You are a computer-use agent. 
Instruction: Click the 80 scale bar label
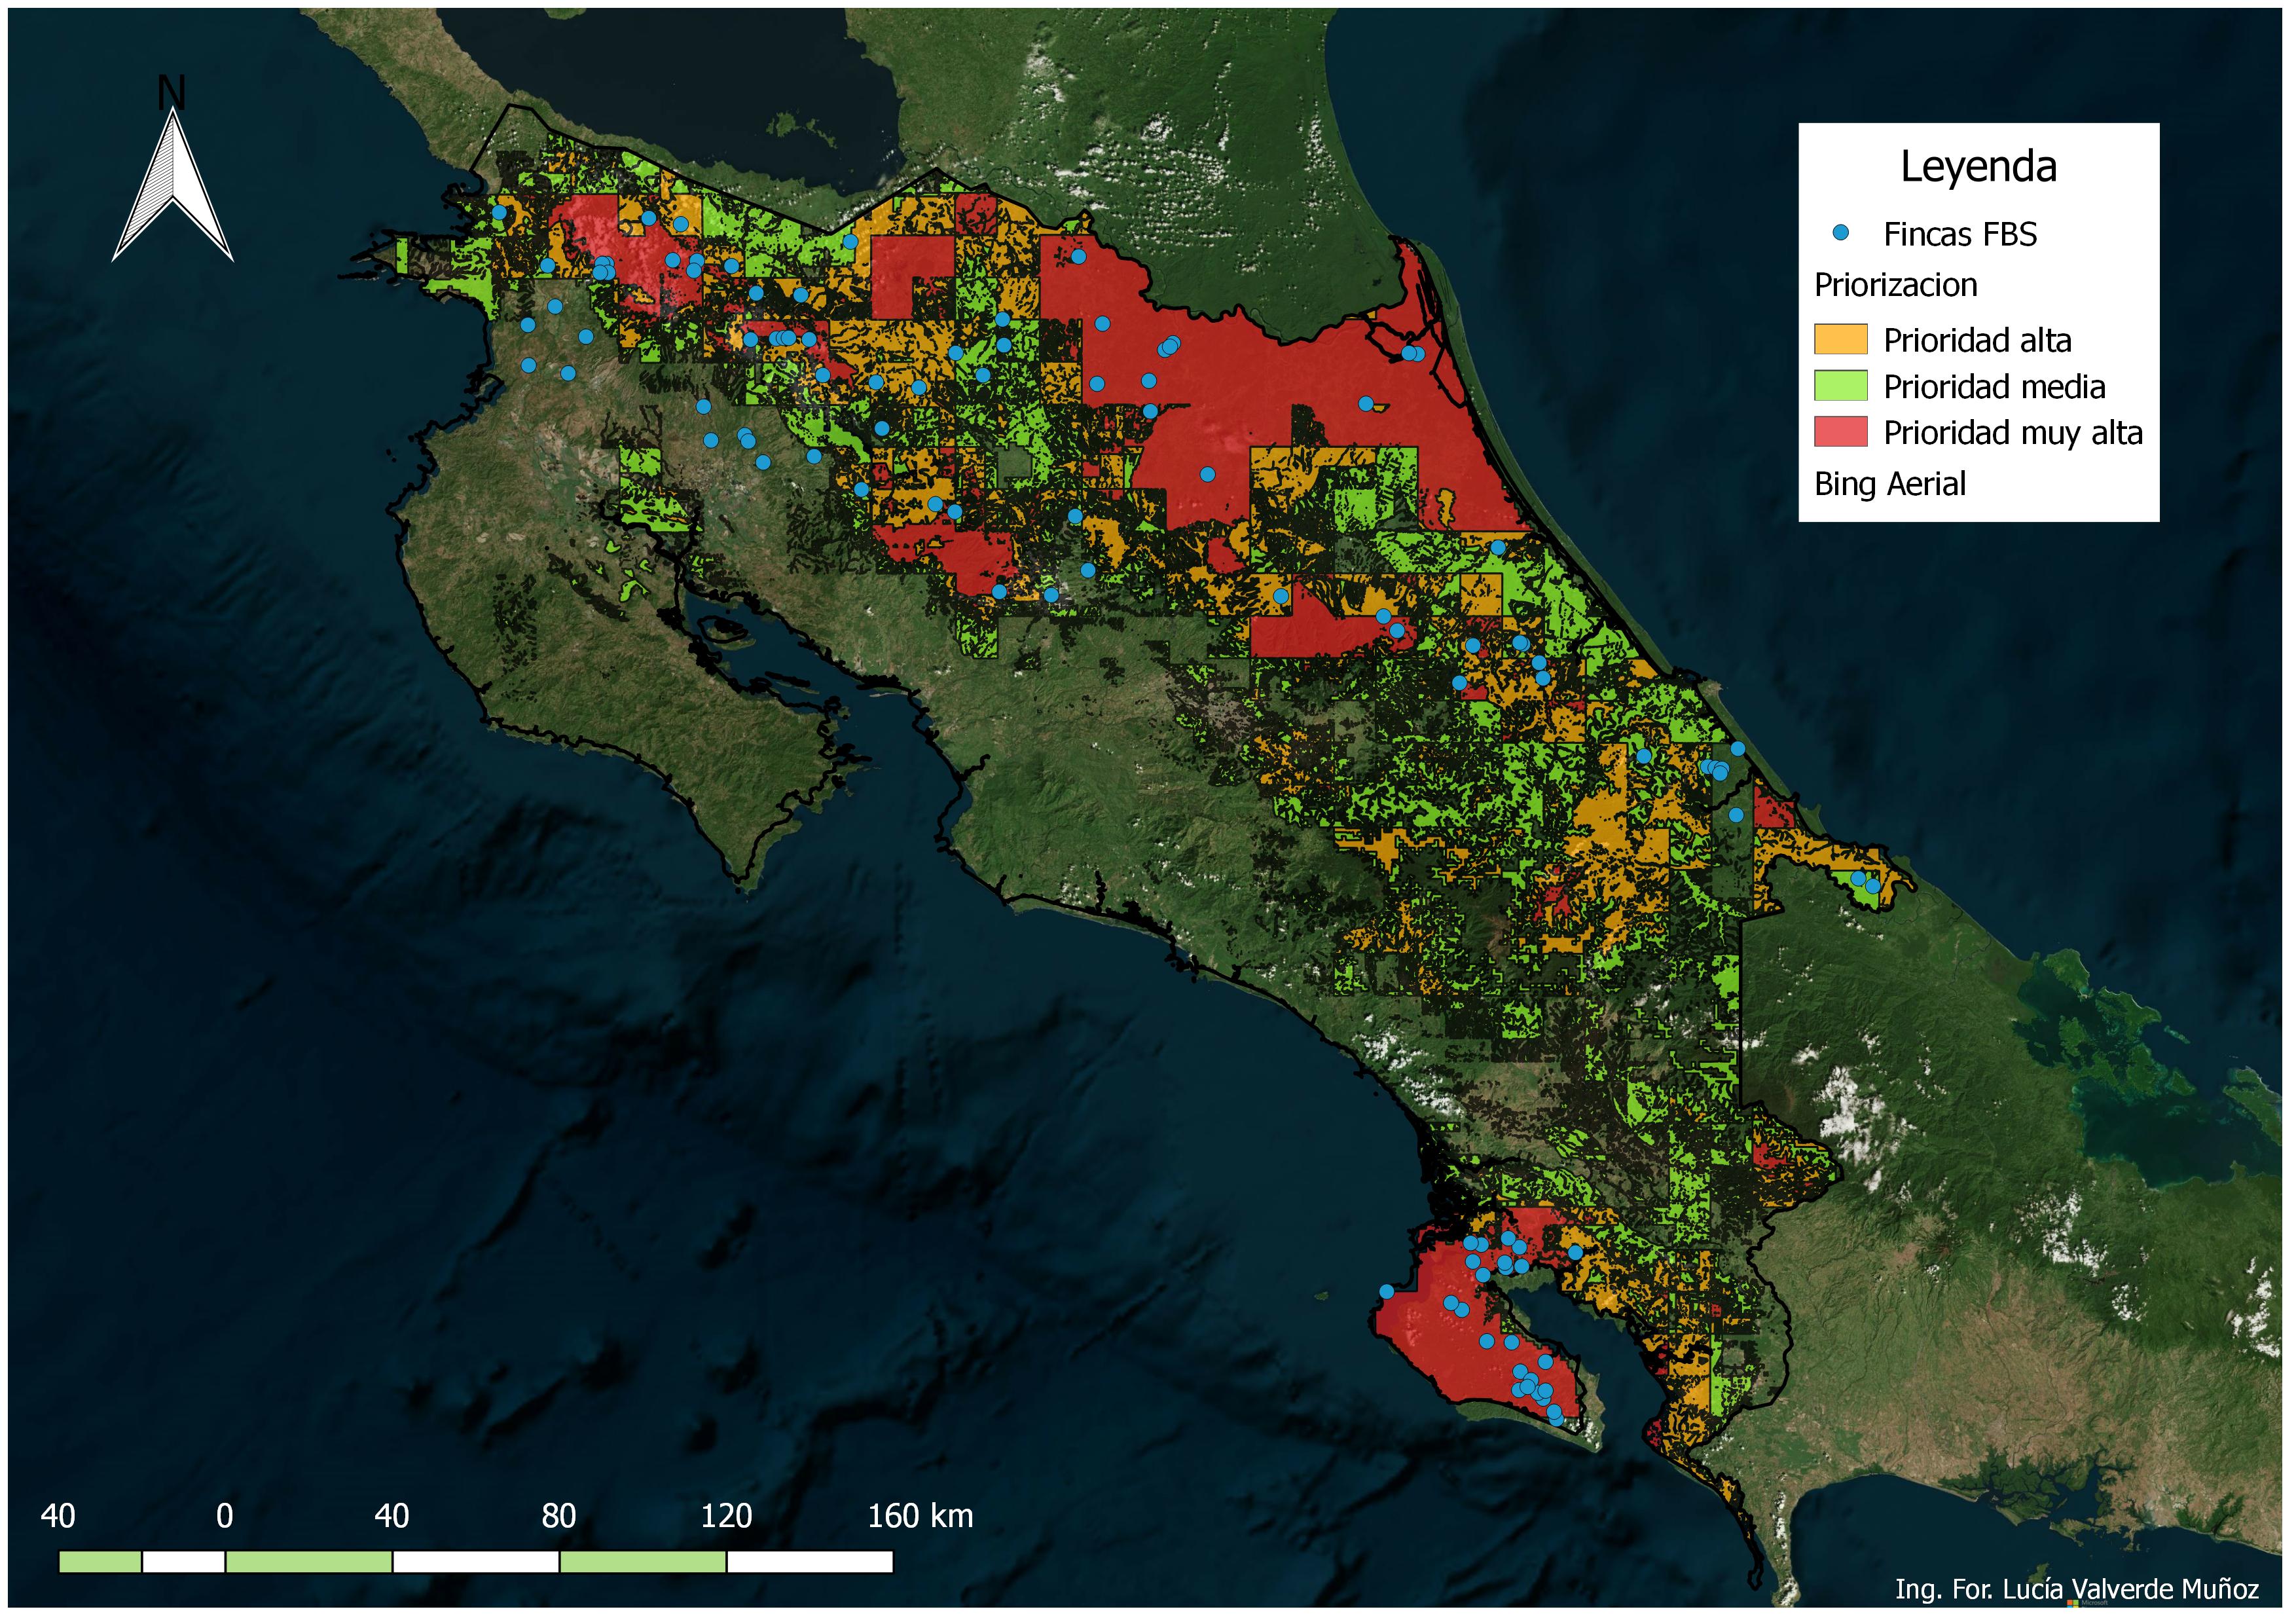pyautogui.click(x=558, y=1516)
